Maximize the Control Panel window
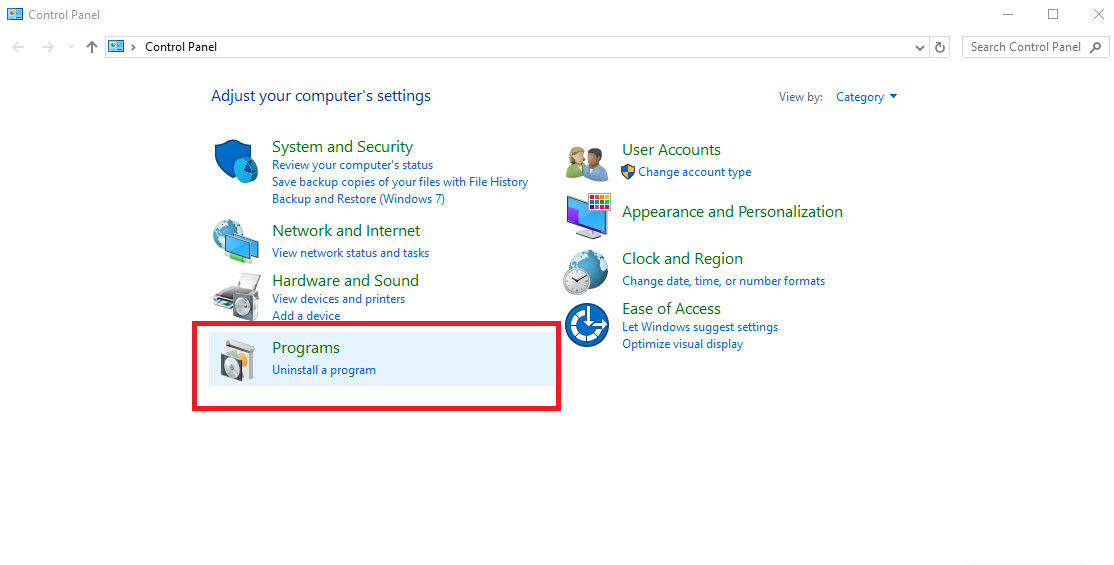The height and width of the screenshot is (565, 1114). 1053,14
